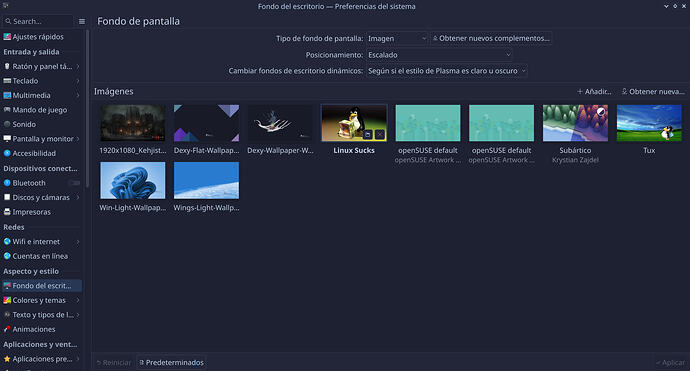690x371 pixels.
Task: Select the first openSUSE default thumbnail
Action: point(428,123)
